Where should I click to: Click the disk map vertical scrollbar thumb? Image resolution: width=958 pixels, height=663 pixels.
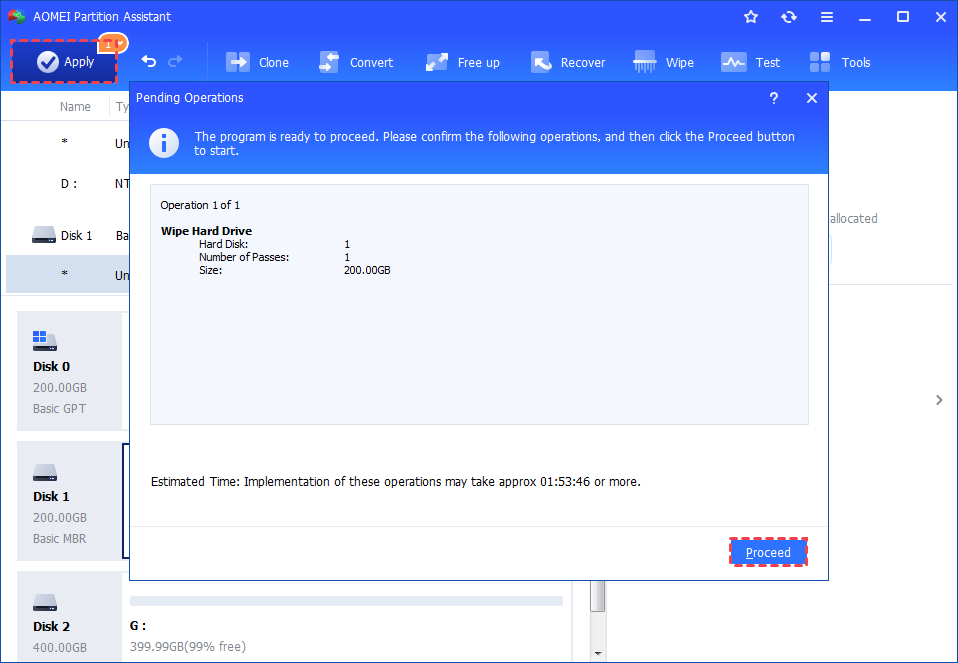click(x=598, y=596)
